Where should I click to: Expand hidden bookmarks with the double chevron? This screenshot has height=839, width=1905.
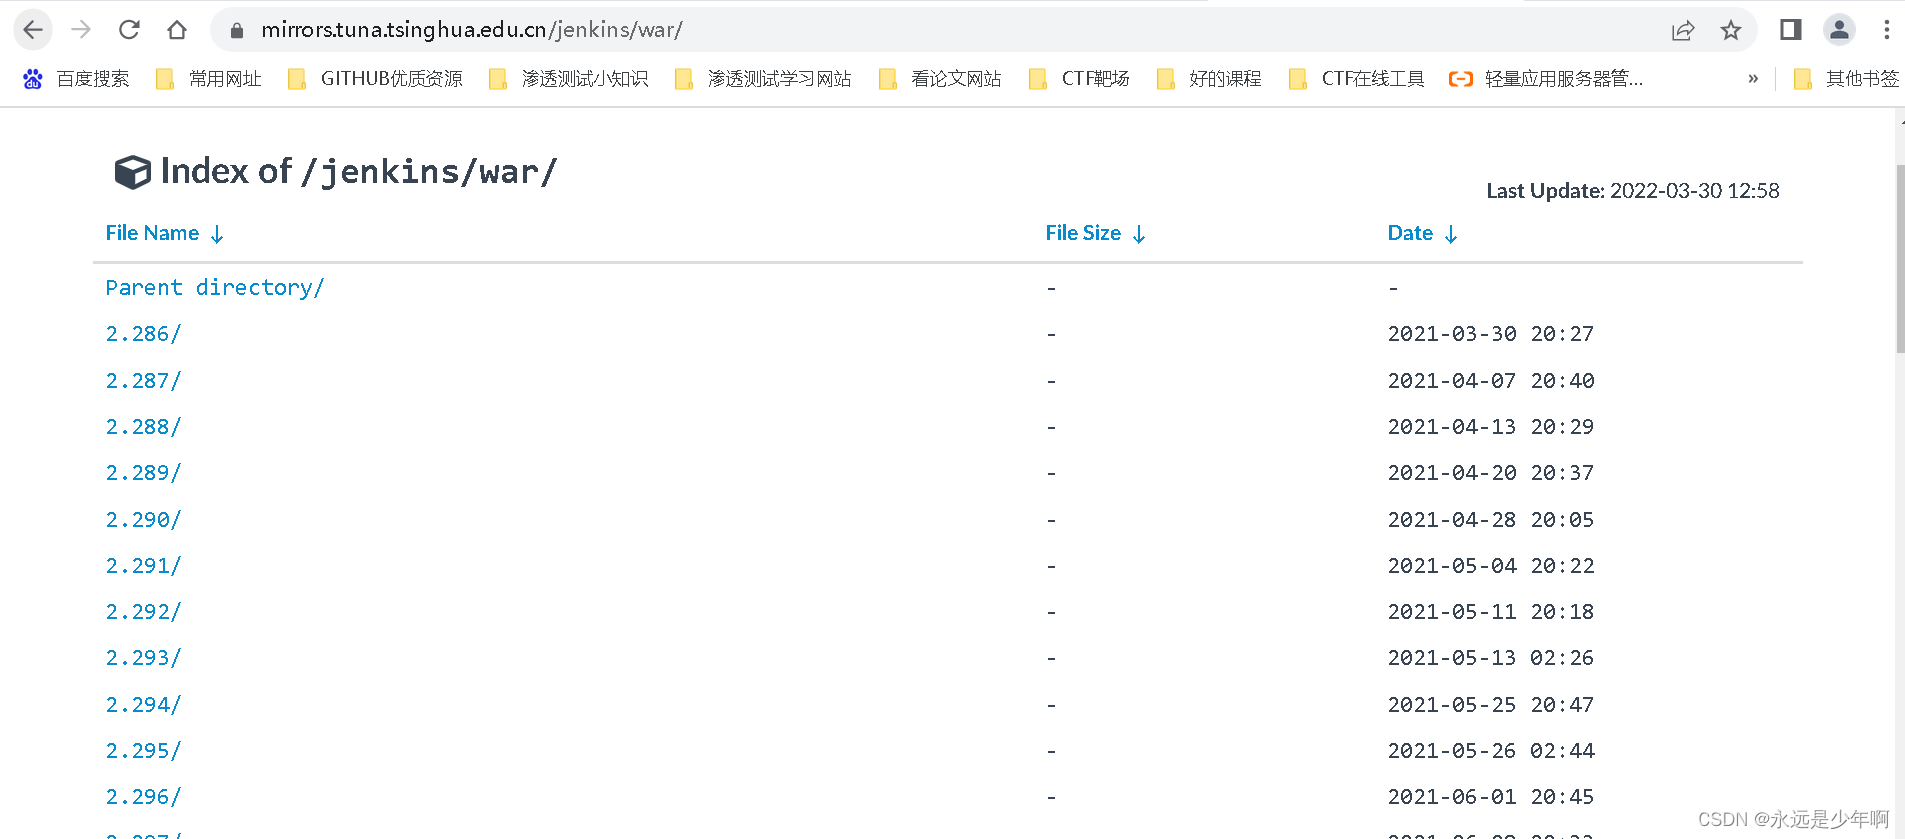pos(1753,79)
